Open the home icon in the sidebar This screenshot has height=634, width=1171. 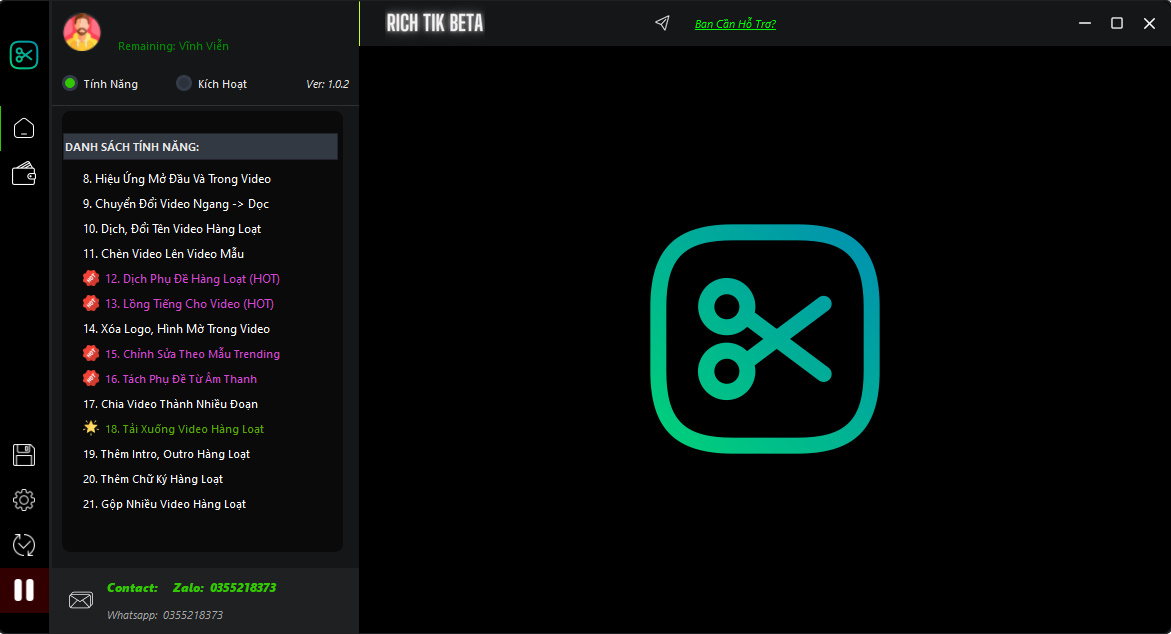pyautogui.click(x=24, y=128)
